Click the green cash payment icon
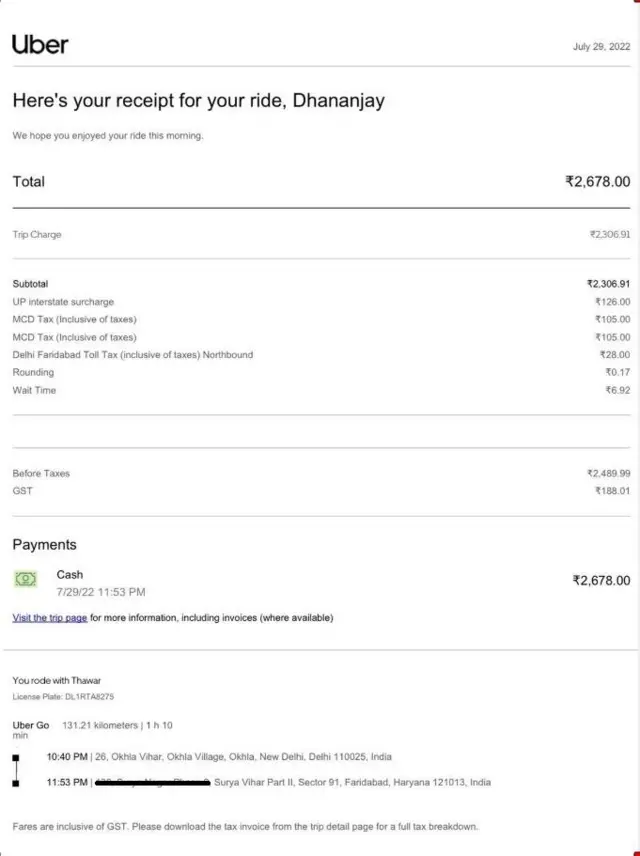The image size is (640, 856). point(25,579)
